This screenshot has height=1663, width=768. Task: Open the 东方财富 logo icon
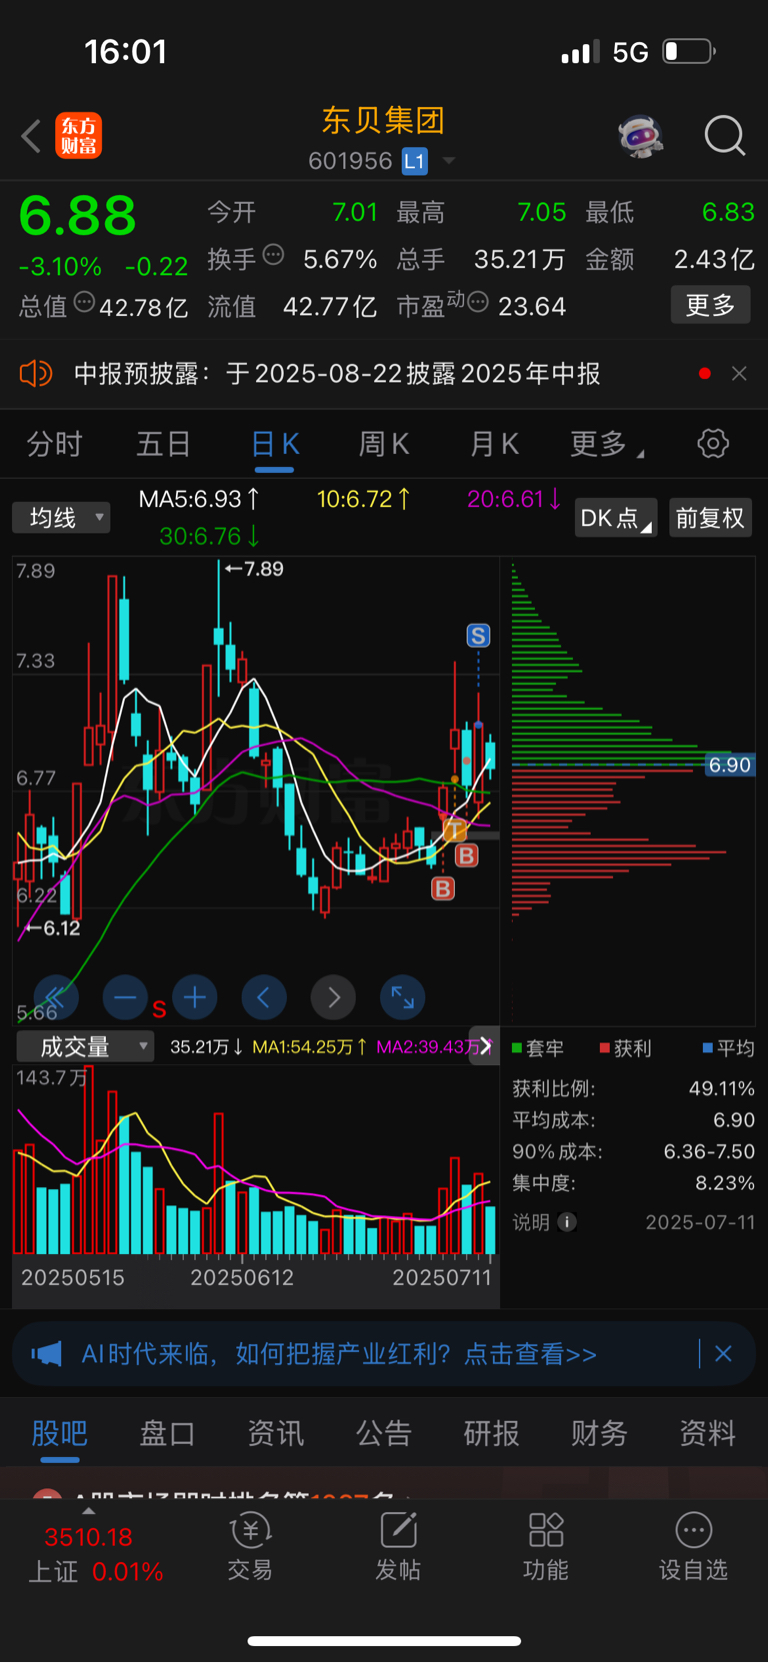(x=78, y=136)
